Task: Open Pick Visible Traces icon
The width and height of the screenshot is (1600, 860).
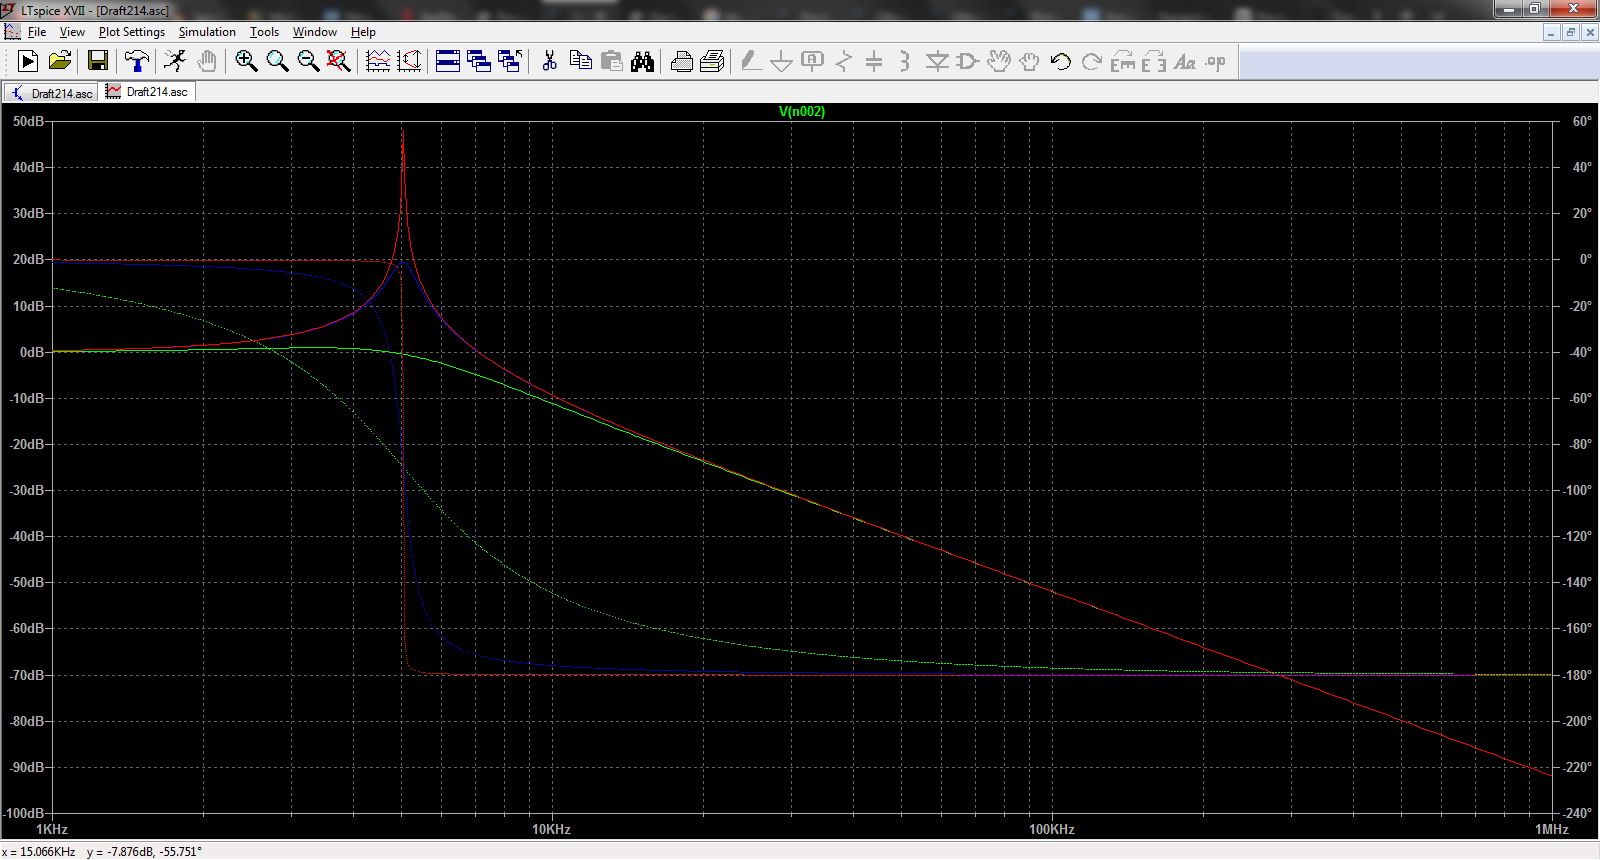Action: click(x=378, y=61)
